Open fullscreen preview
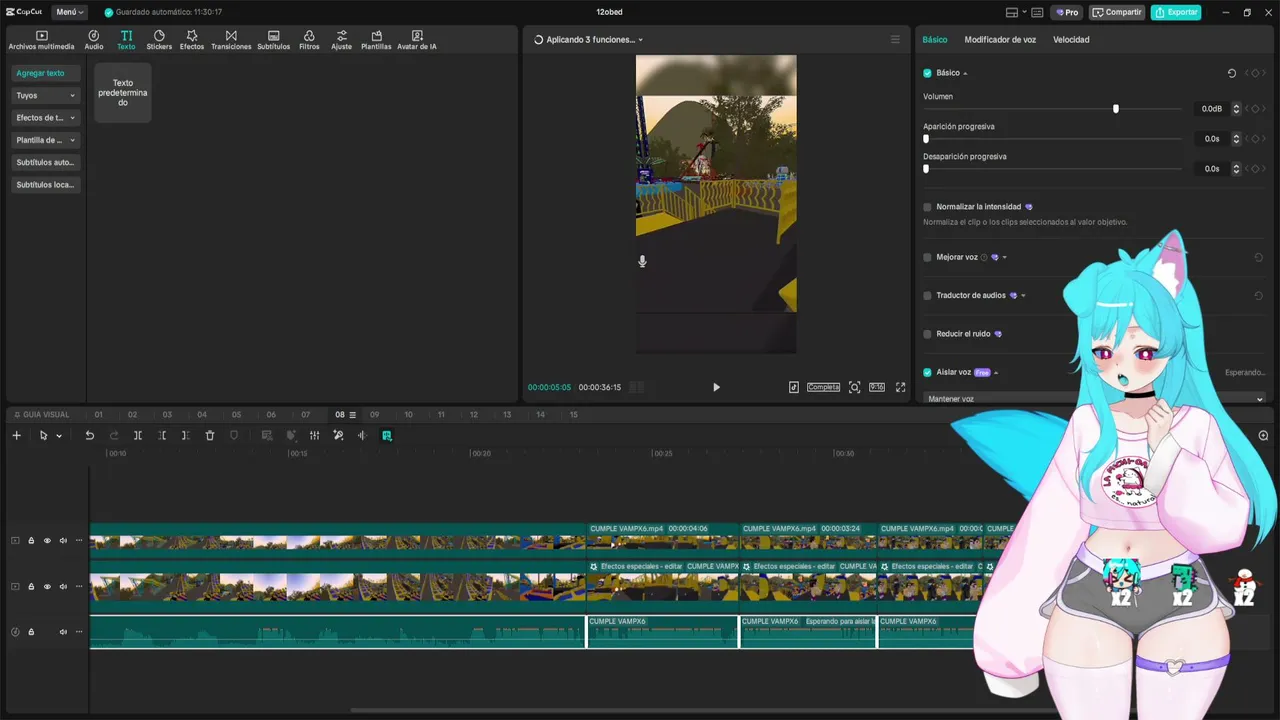Screen dimensions: 1280x720 point(900,387)
